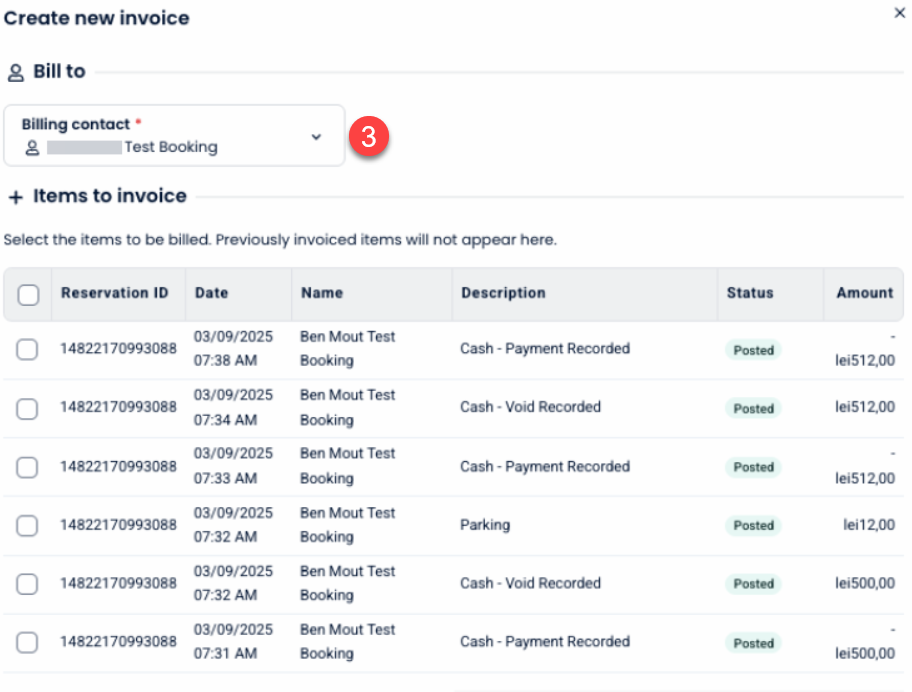This screenshot has width=912, height=692.
Task: Open the Billing contact dropdown chevron
Action: click(316, 137)
